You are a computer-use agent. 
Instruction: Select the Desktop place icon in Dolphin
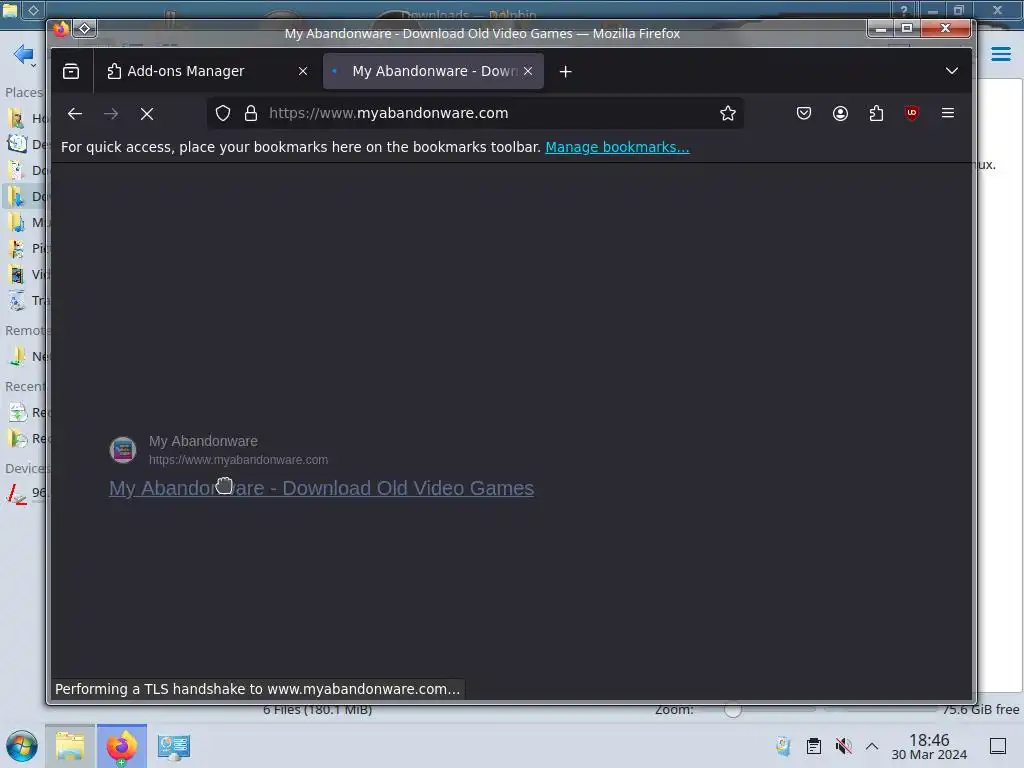[x=17, y=144]
